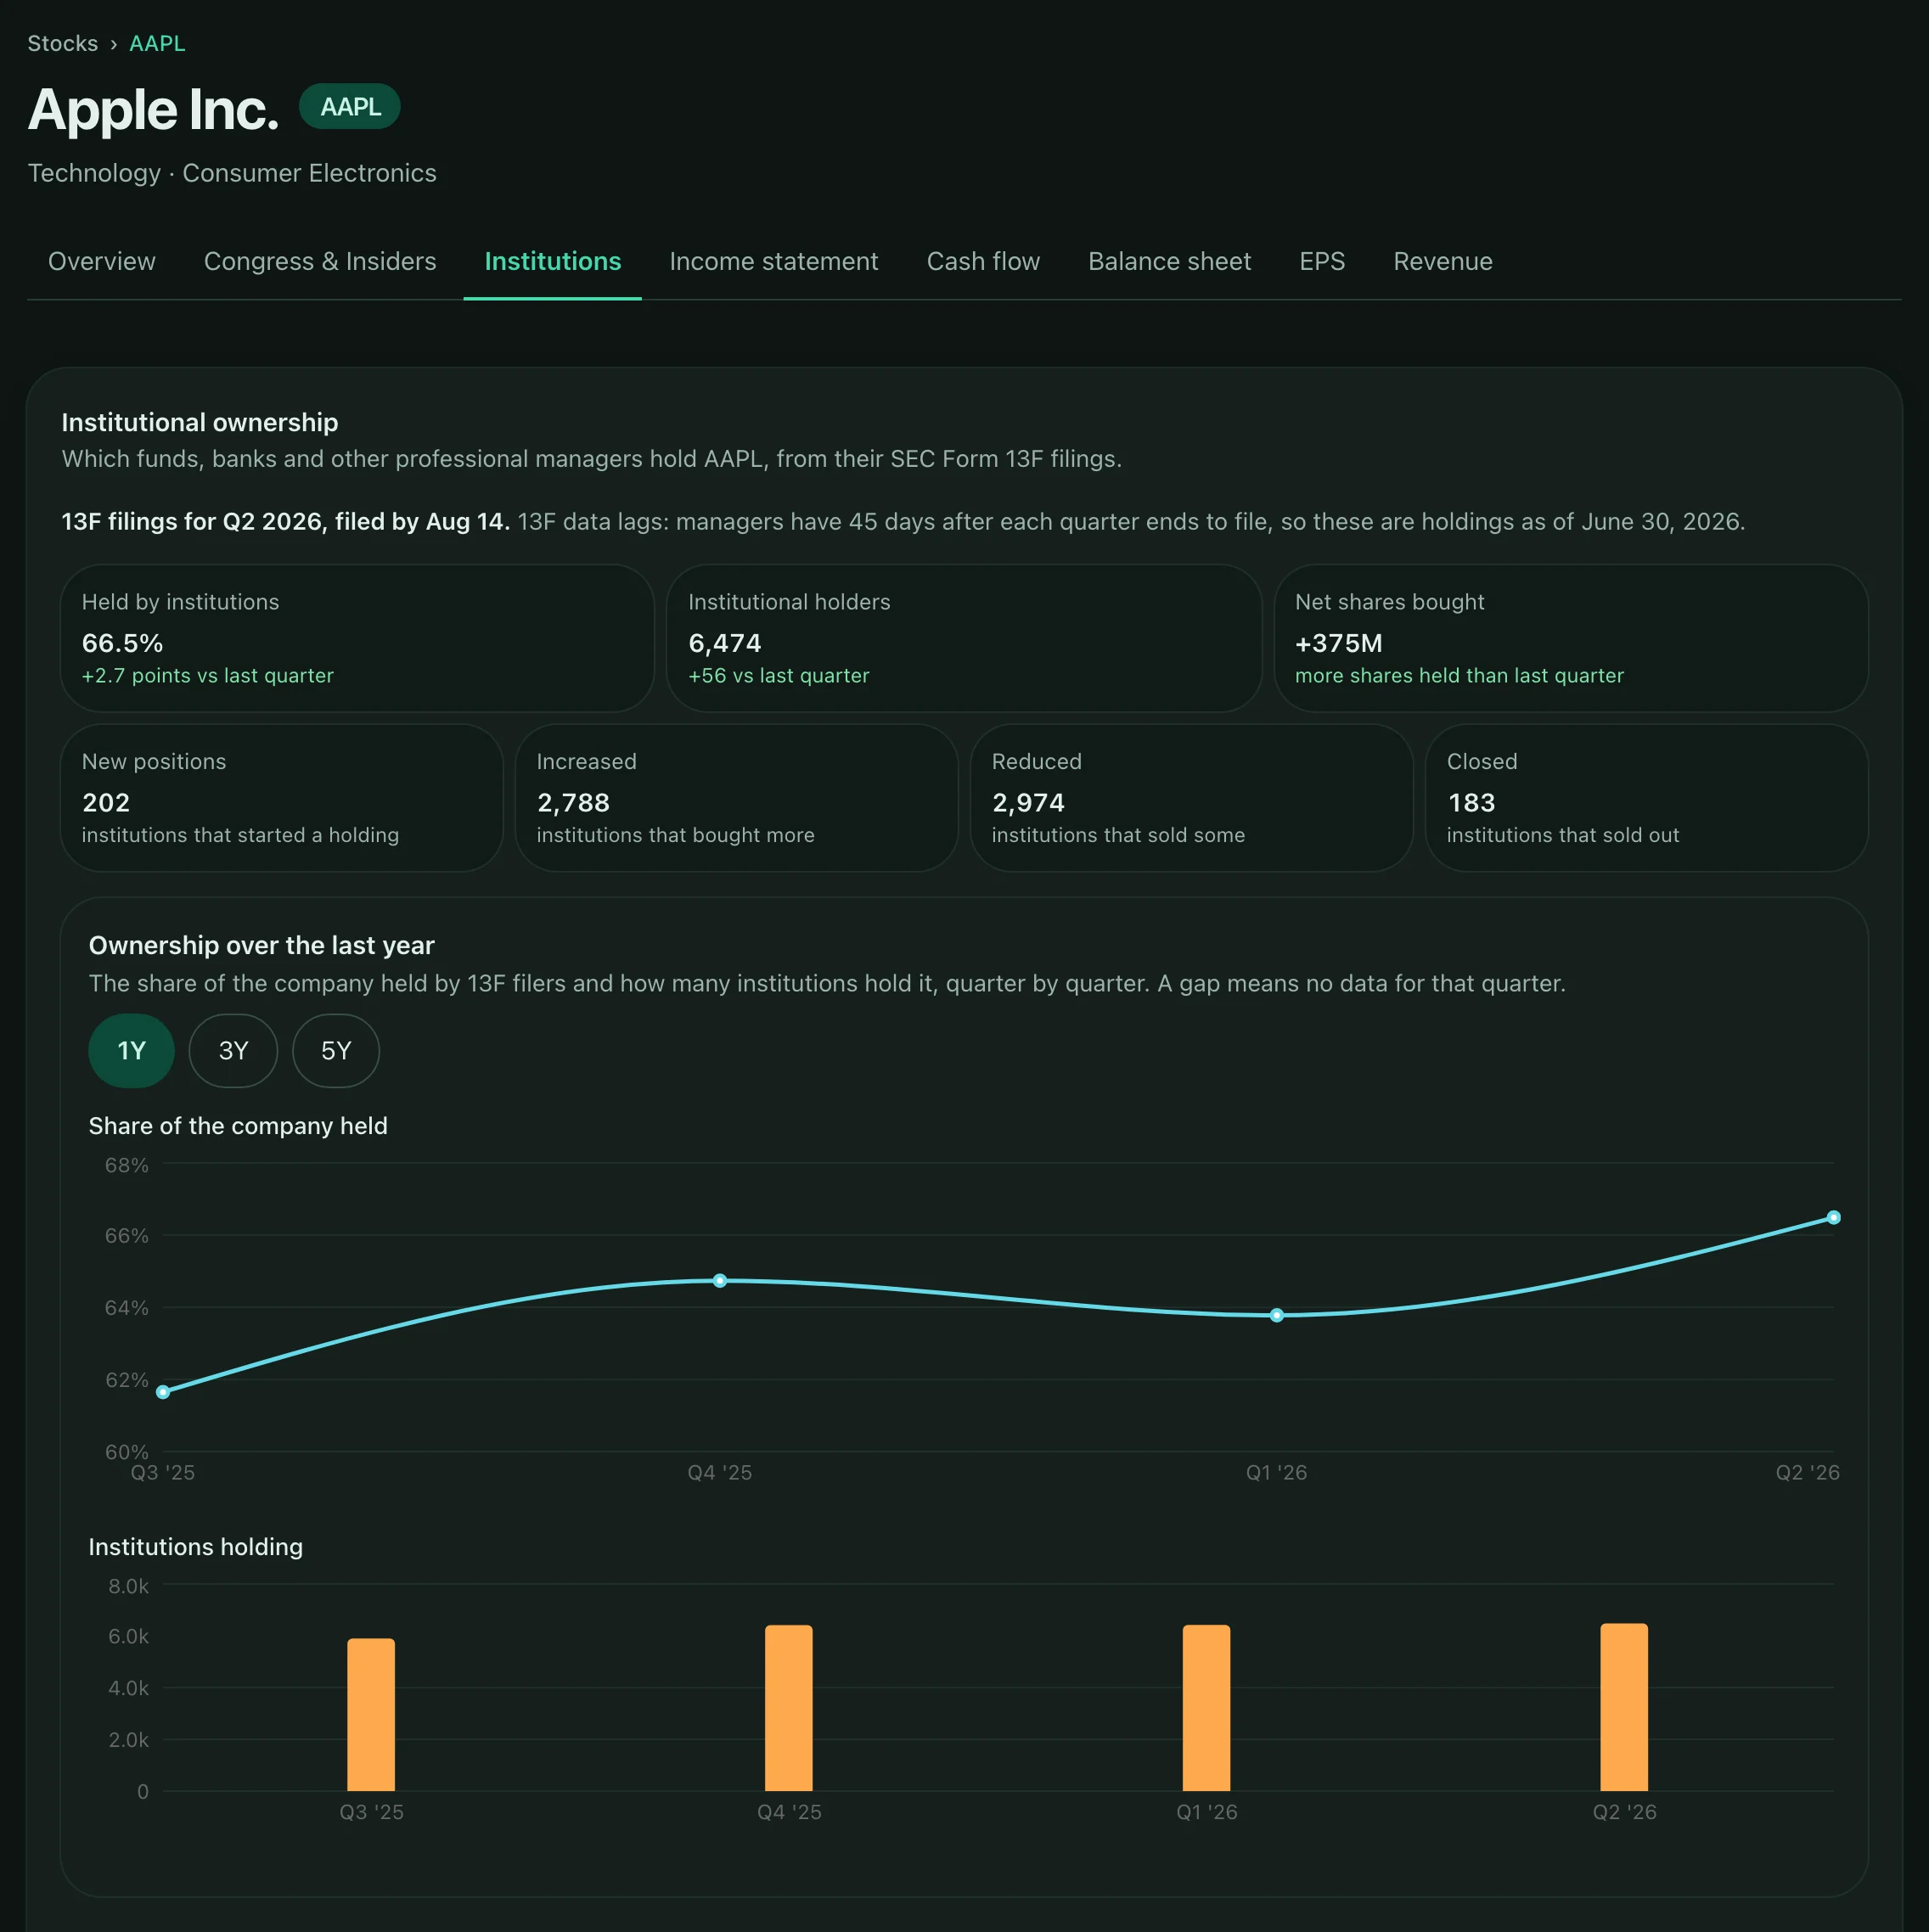Screen dimensions: 1929x1932
Task: Switch to the Congress & Insiders tab
Action: click(x=320, y=261)
